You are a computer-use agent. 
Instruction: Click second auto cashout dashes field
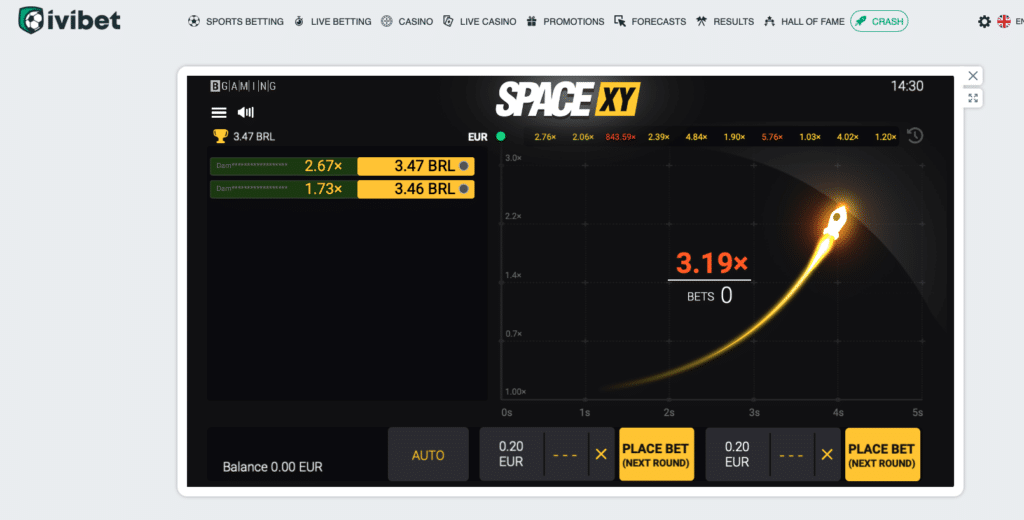pos(791,455)
